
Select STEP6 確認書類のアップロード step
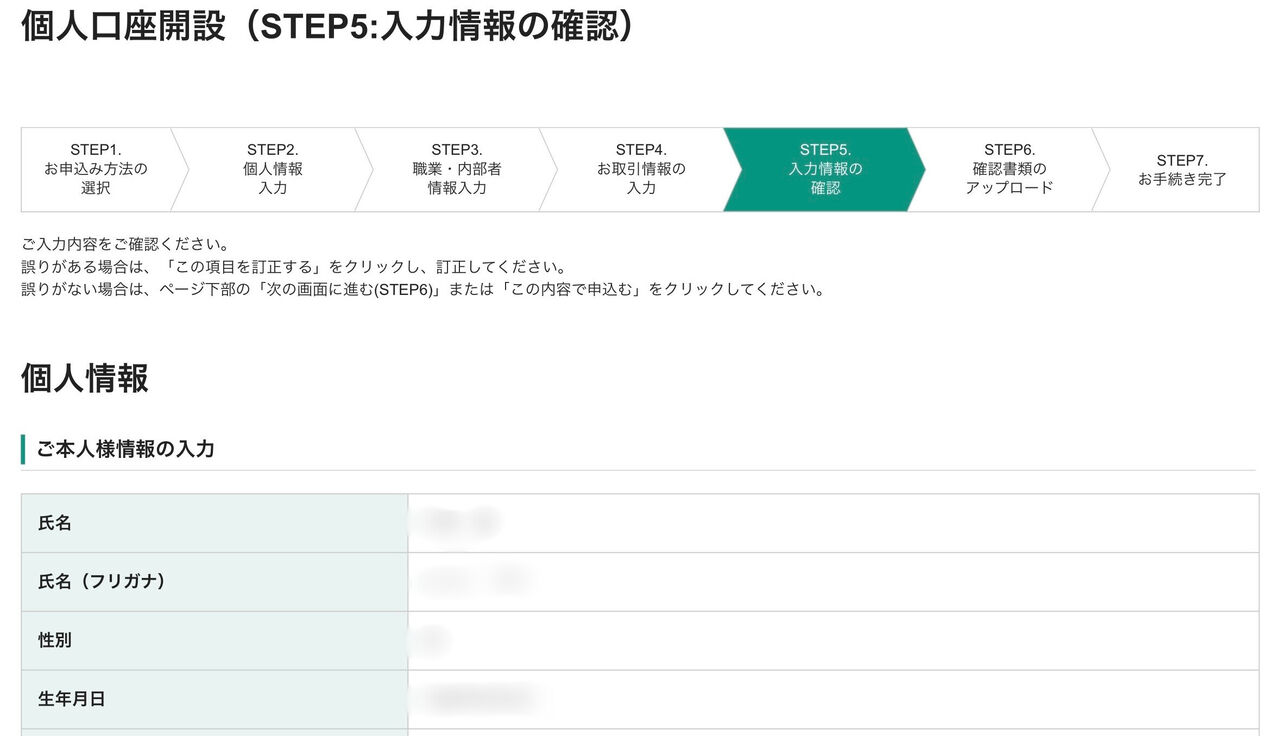[1009, 169]
